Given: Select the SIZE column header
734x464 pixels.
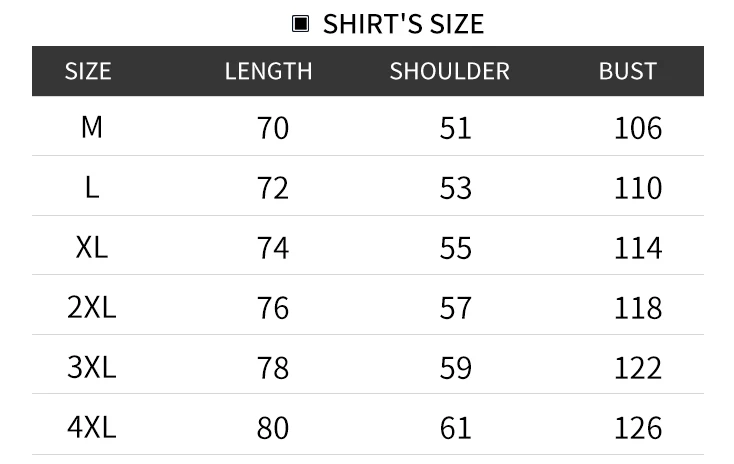Looking at the screenshot, I should point(88,71).
